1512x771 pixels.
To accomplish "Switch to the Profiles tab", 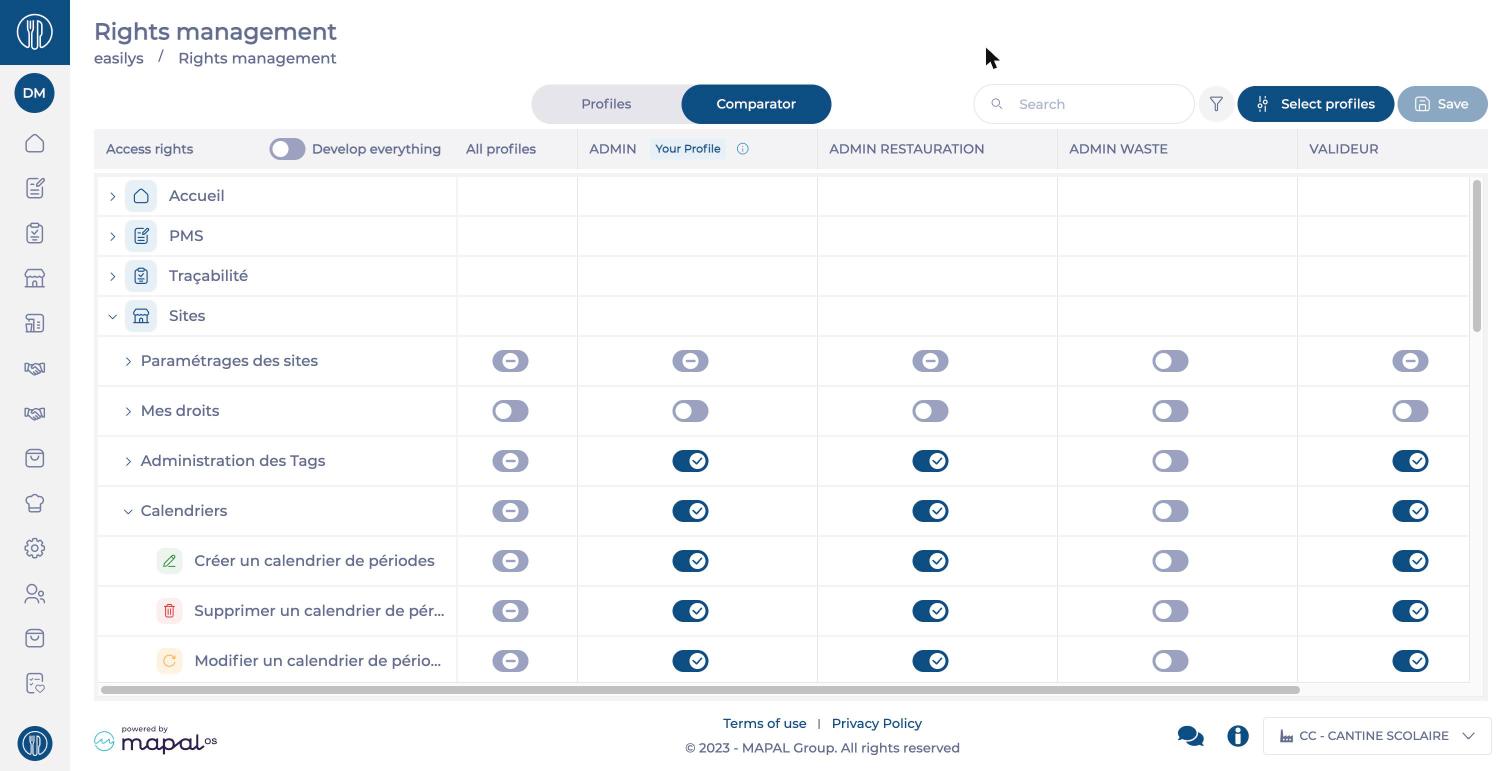I will click(606, 104).
